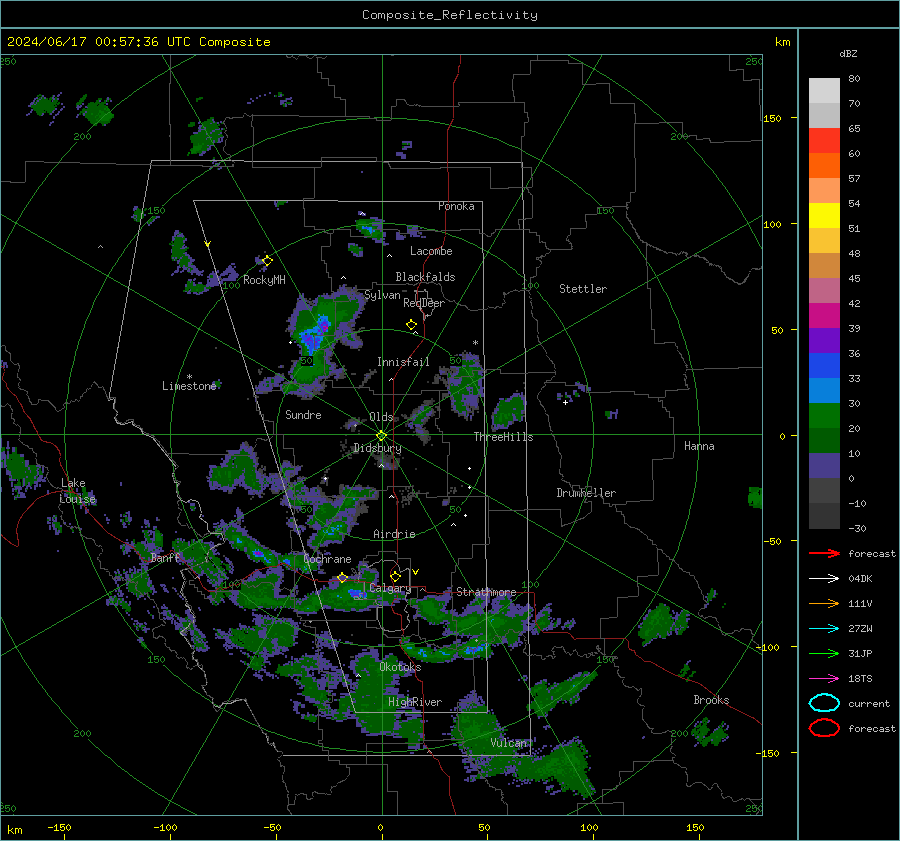Screen dimensions: 900x841
Task: Pick the yellow swatch between 54 and 51 dBZ
Action: 824,216
